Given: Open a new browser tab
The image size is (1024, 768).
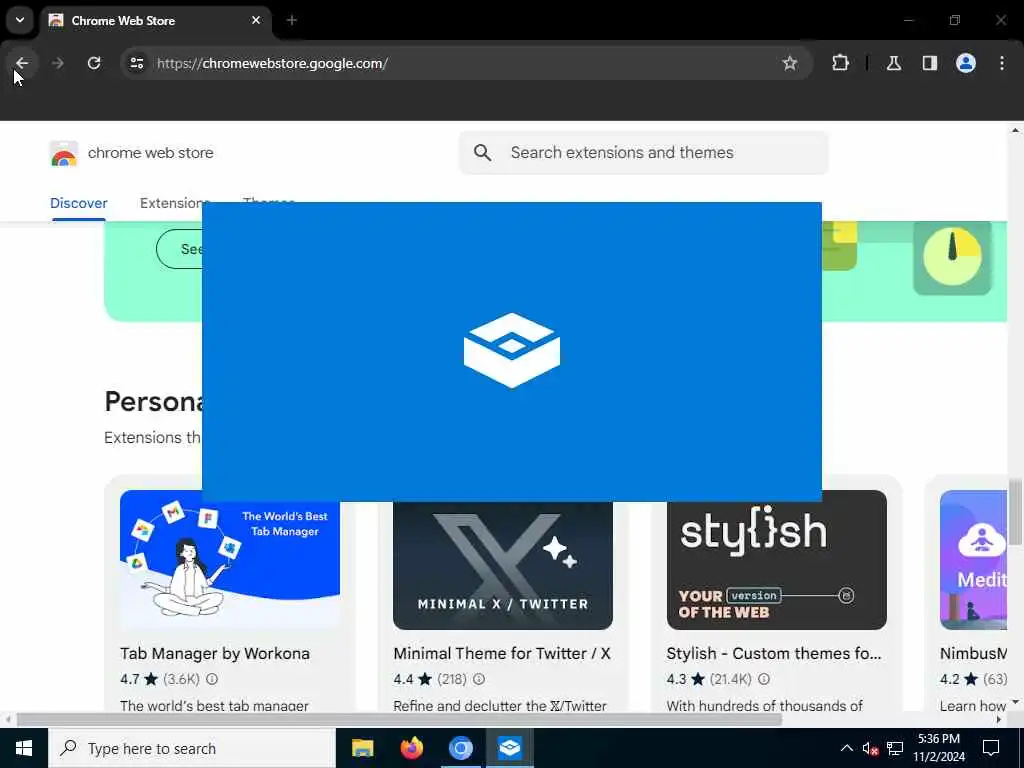Looking at the screenshot, I should tap(291, 20).
